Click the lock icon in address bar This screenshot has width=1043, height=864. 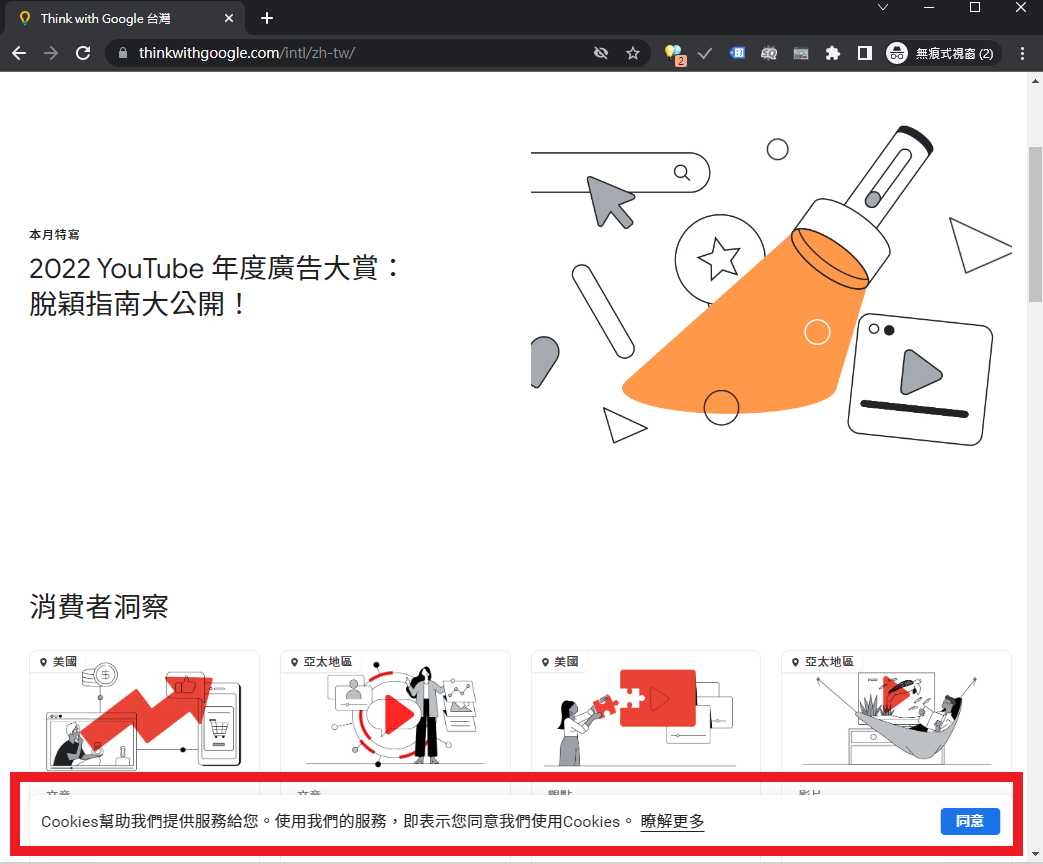122,53
